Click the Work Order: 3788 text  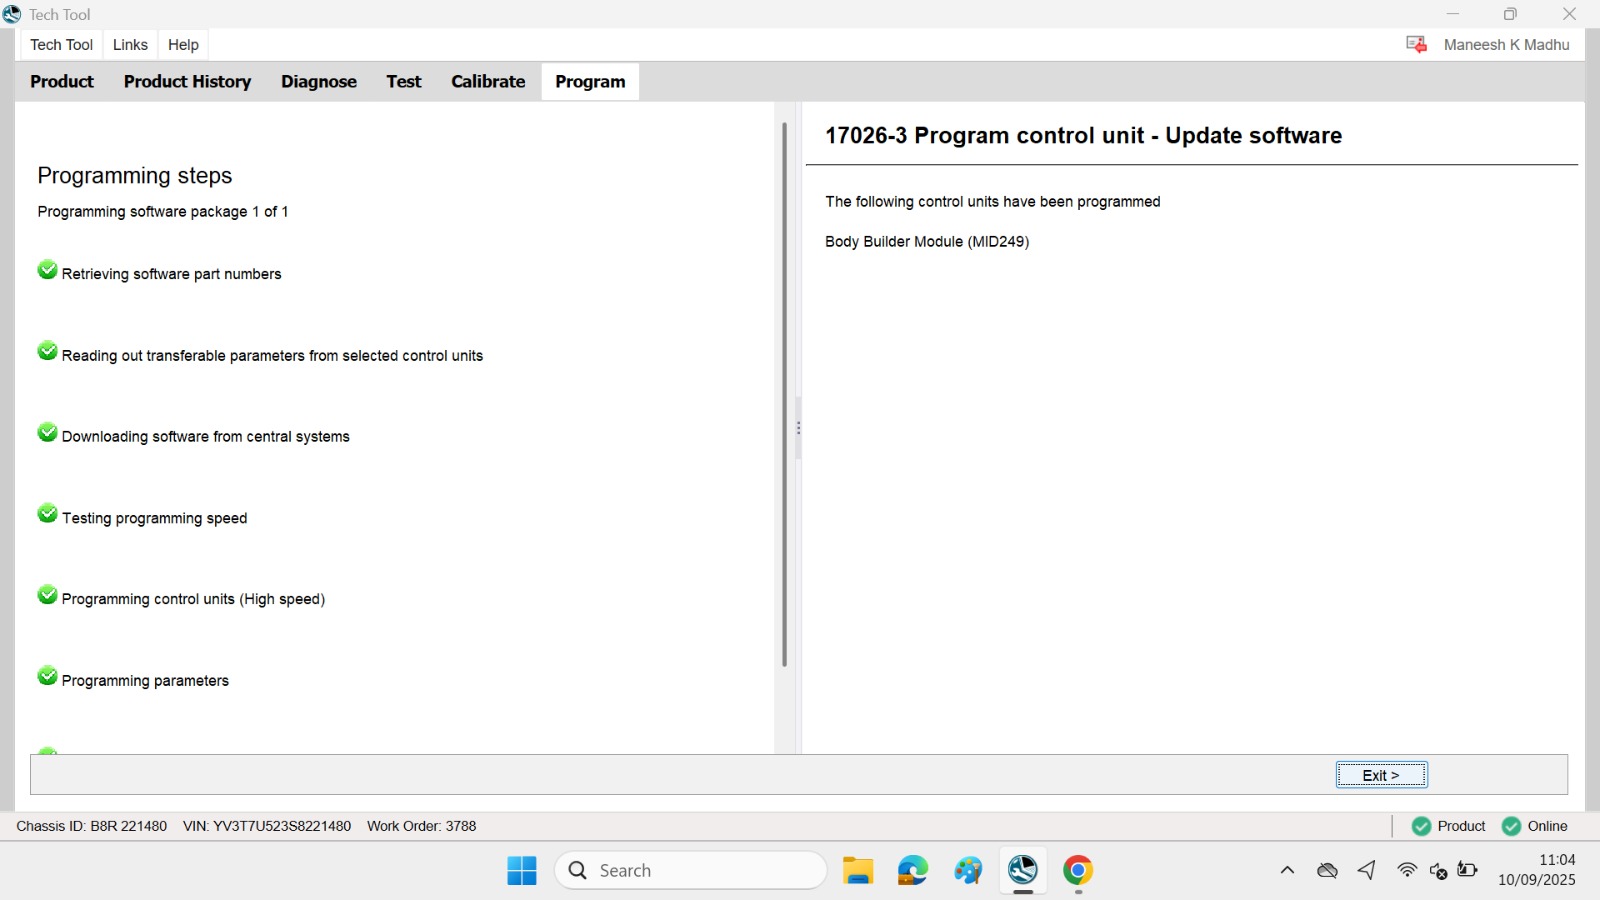(421, 826)
